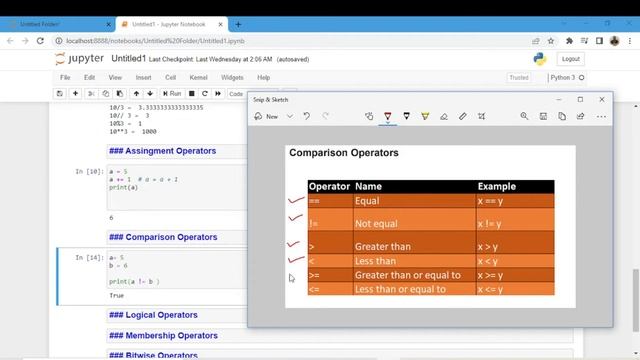Click the Trusted notebook indicator
The width and height of the screenshot is (640, 360).
[x=519, y=78]
